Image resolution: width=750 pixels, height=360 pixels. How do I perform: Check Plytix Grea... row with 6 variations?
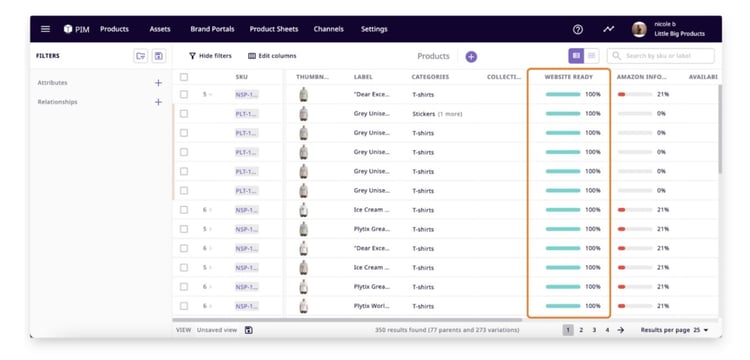pyautogui.click(x=184, y=287)
